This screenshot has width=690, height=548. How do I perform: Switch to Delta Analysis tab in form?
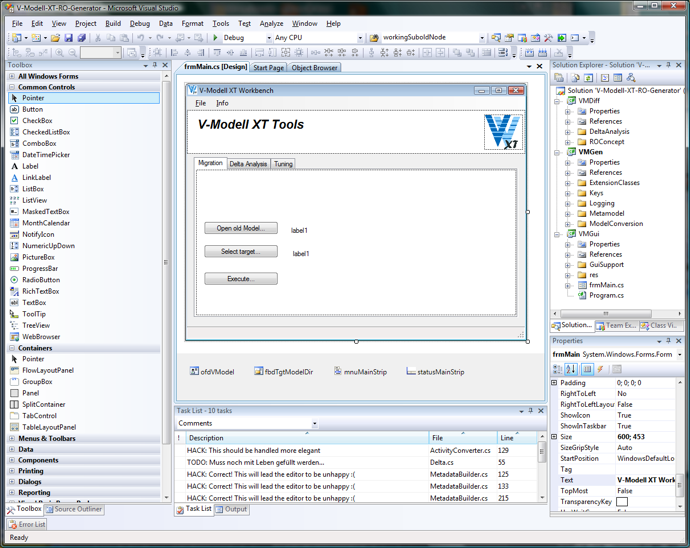(248, 164)
